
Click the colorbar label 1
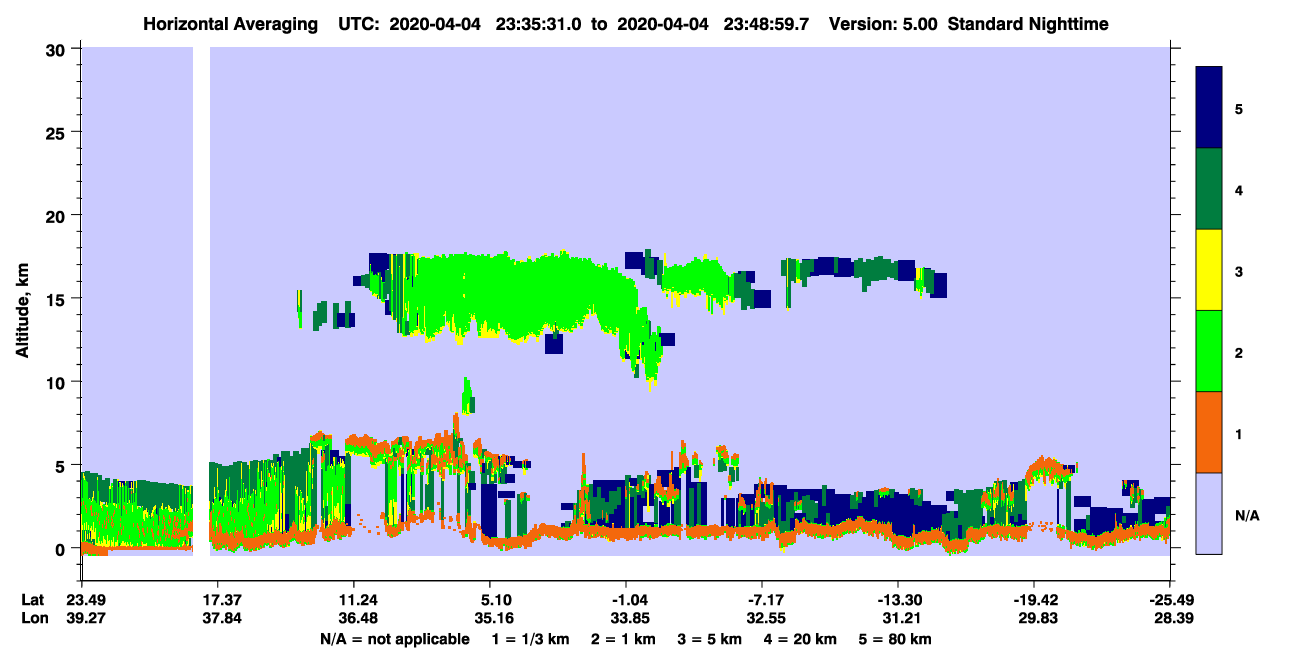1239,433
